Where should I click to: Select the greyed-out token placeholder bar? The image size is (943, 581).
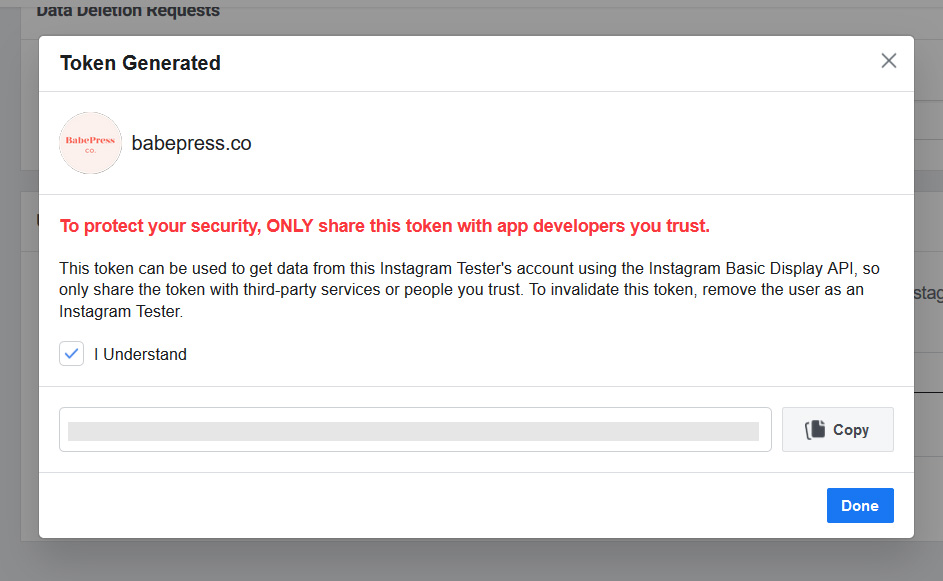(413, 431)
